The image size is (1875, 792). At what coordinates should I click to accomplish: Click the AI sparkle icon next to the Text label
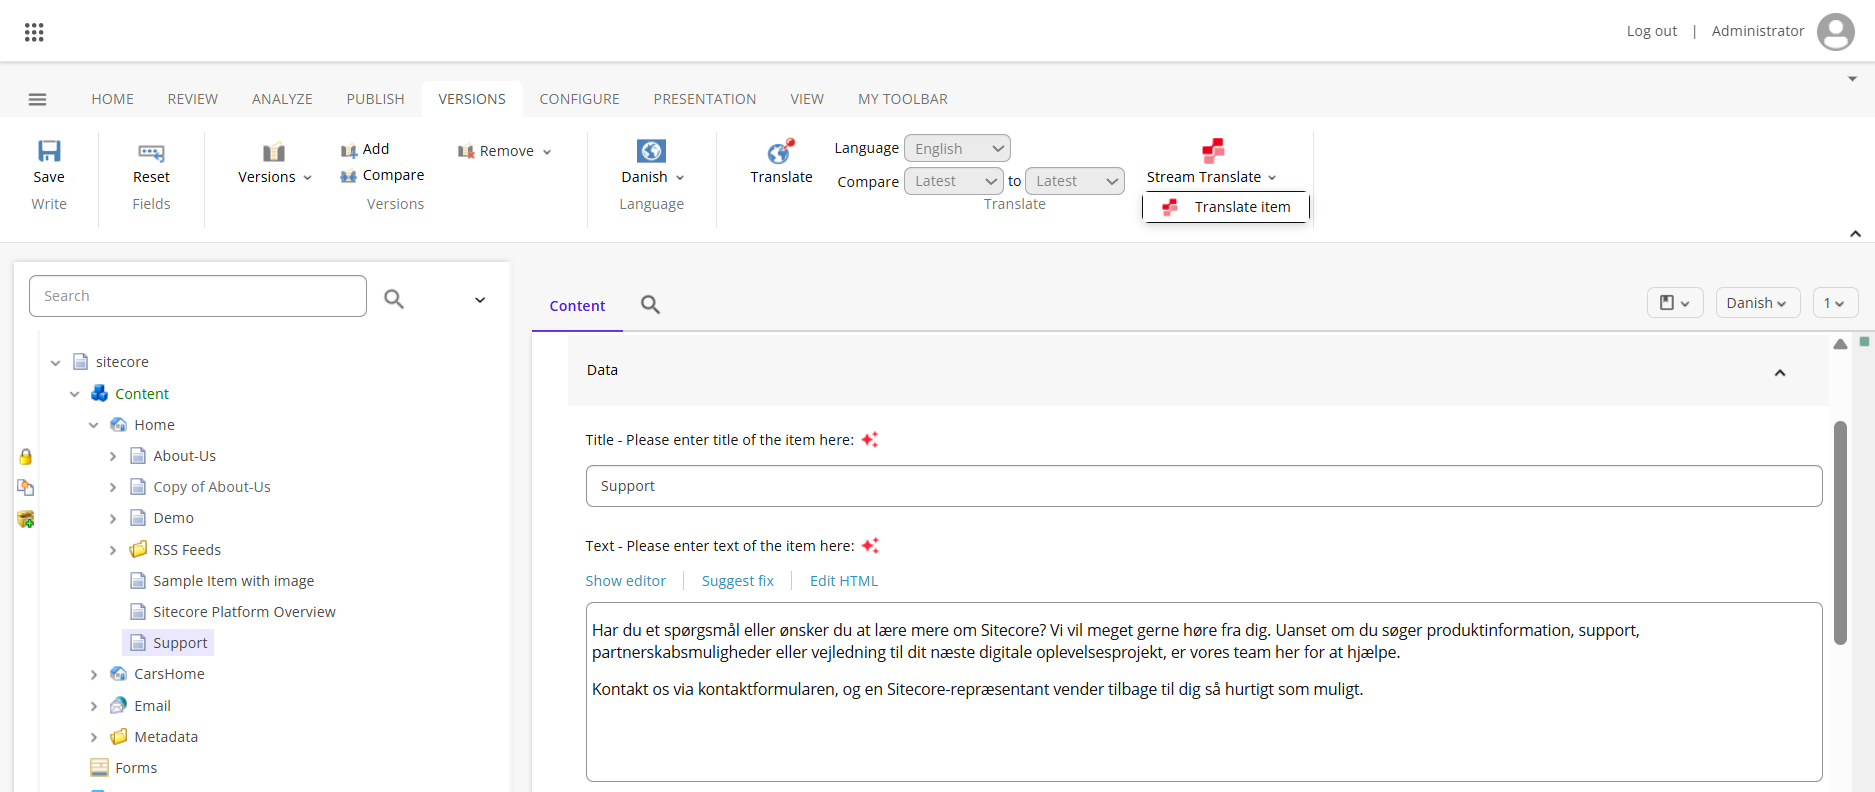870,545
